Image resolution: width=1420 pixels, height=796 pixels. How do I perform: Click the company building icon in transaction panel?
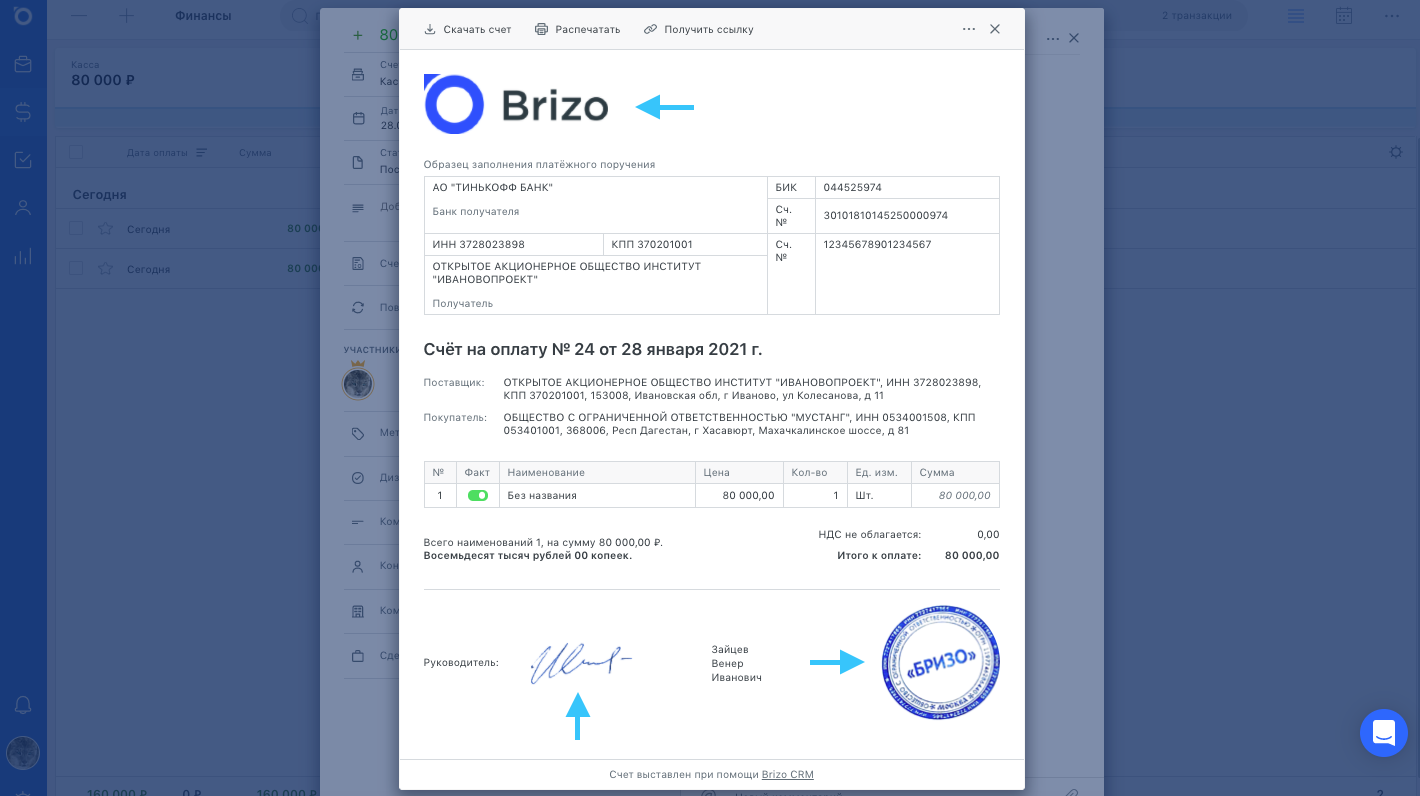[x=358, y=611]
